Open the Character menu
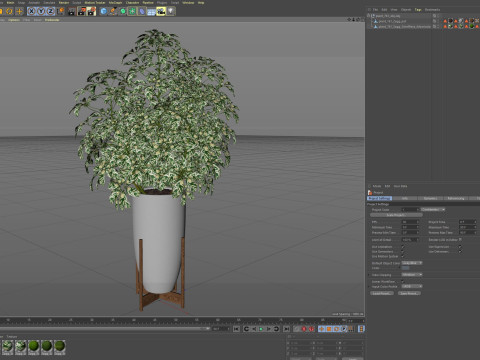The height and width of the screenshot is (360, 480). click(x=132, y=2)
